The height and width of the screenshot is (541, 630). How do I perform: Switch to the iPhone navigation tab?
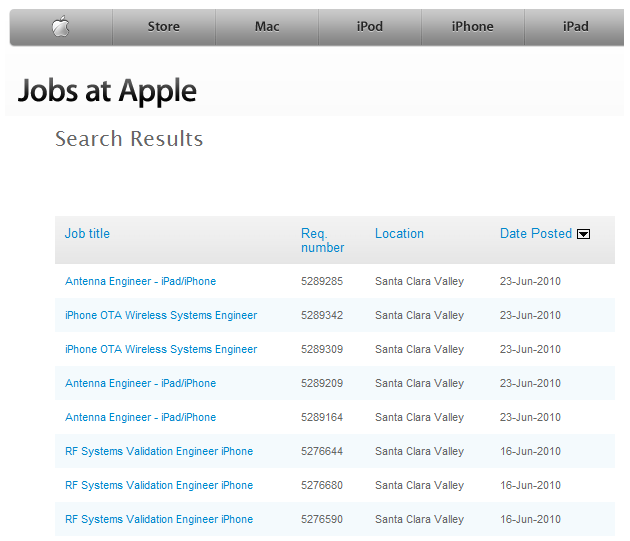pos(472,27)
